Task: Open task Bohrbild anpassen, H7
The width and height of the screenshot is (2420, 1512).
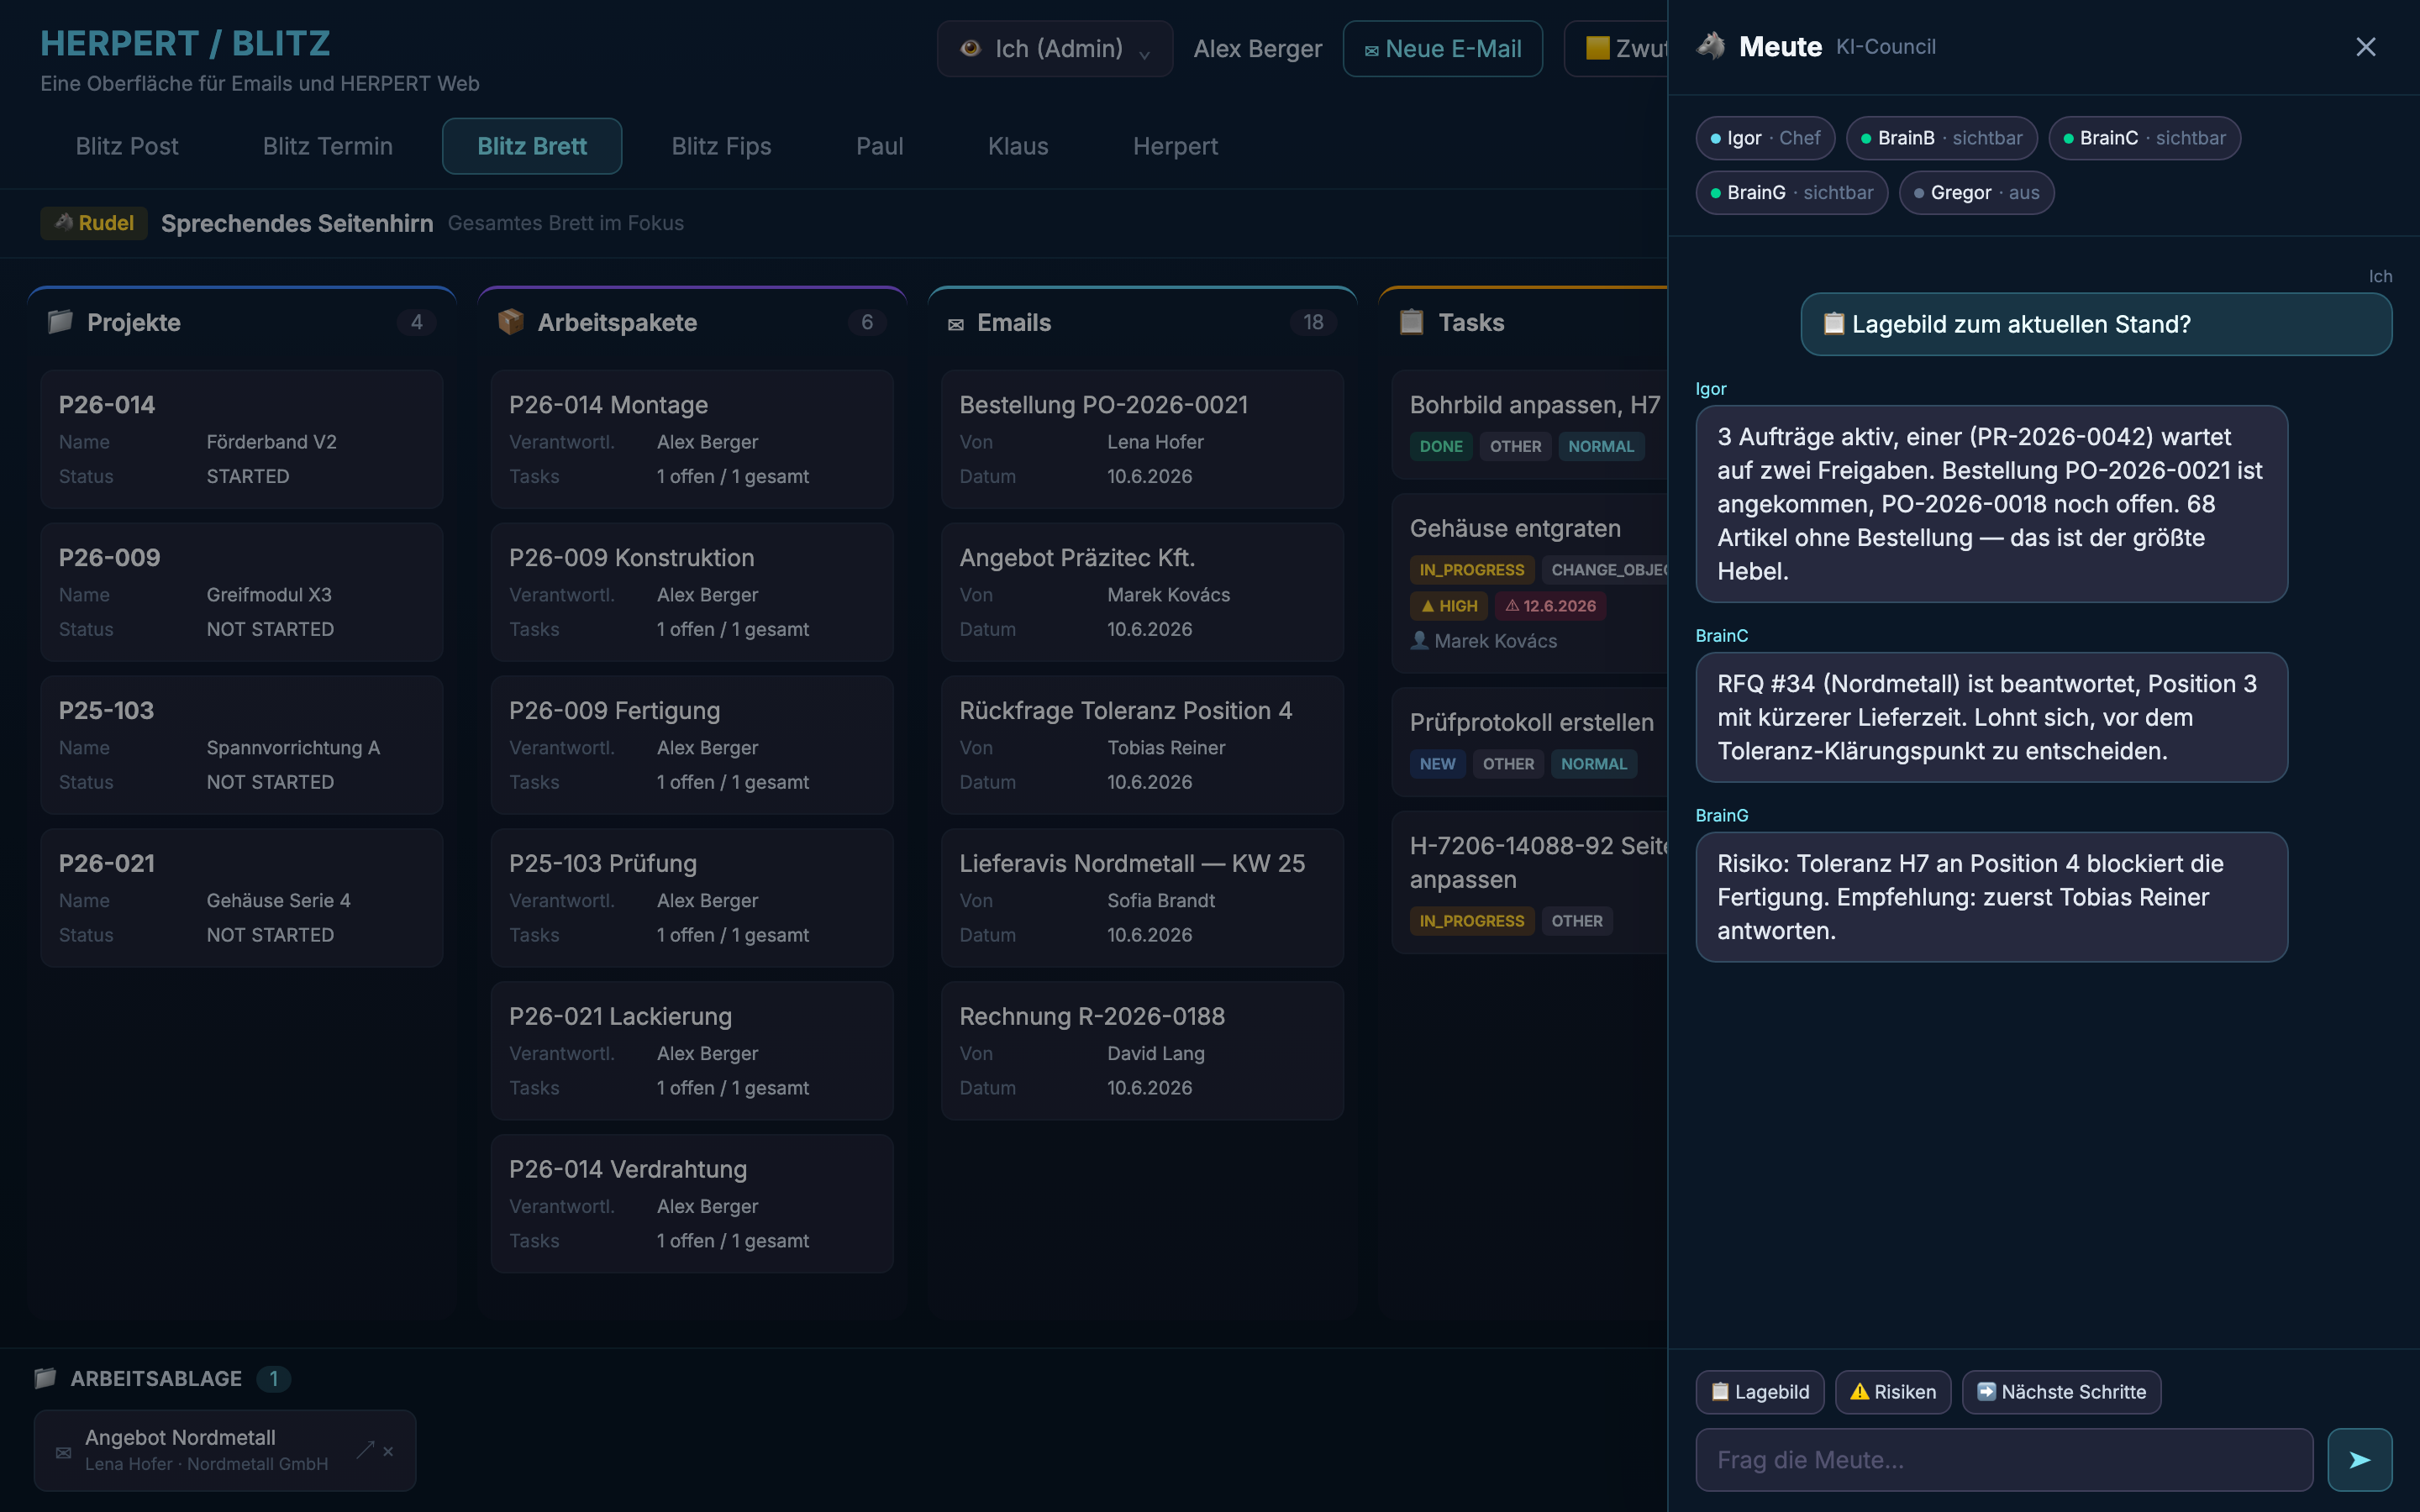Action: [1530, 426]
